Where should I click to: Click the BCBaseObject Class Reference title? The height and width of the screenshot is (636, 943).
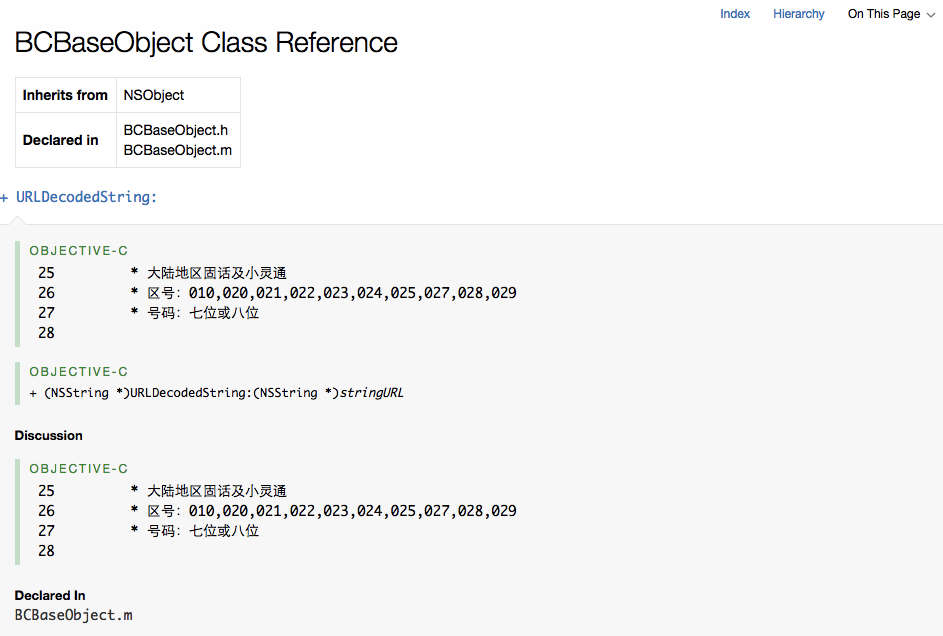click(x=206, y=43)
